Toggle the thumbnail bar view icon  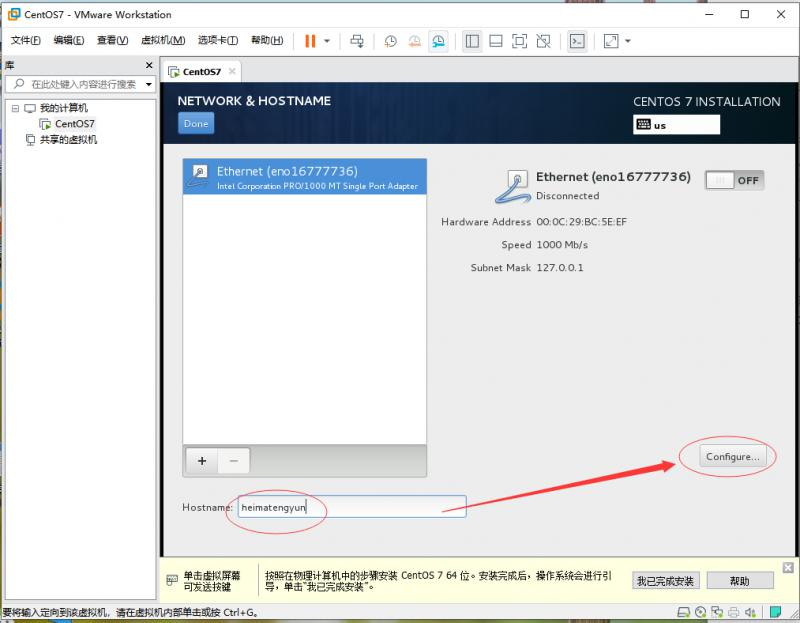[x=495, y=41]
